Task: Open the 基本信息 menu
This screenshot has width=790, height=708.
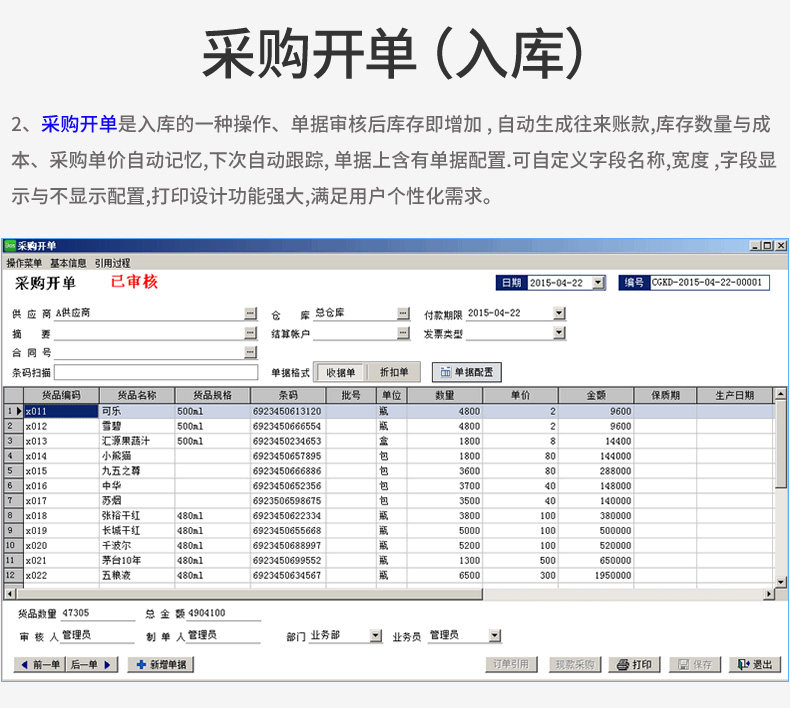Action: [x=68, y=263]
